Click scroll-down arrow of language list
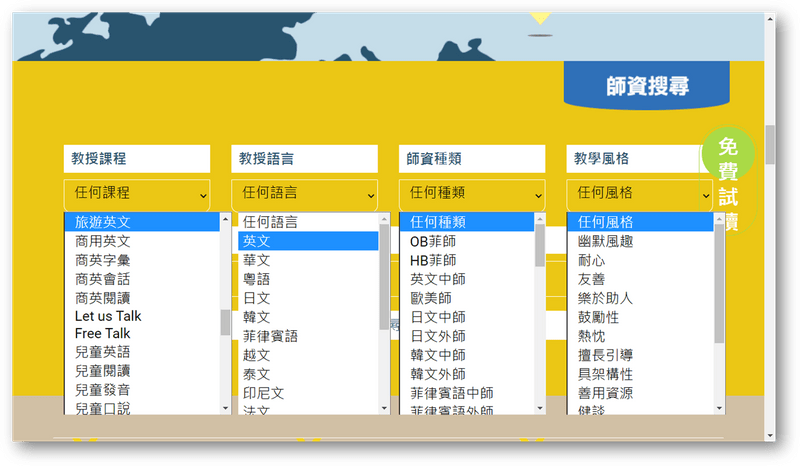Viewport: 800px width, 466px height. point(385,408)
